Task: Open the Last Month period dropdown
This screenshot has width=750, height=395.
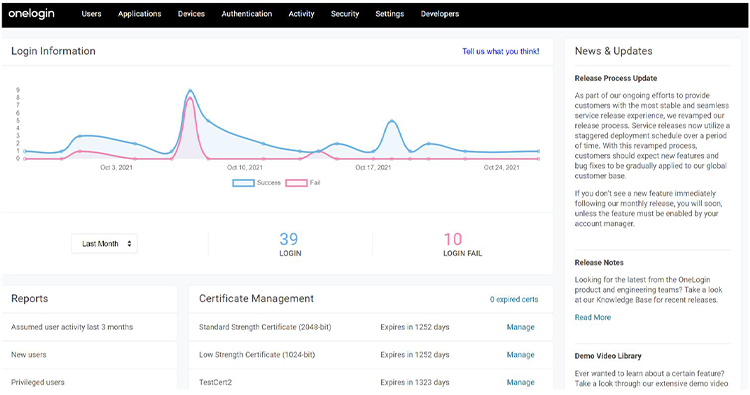Action: [x=104, y=243]
